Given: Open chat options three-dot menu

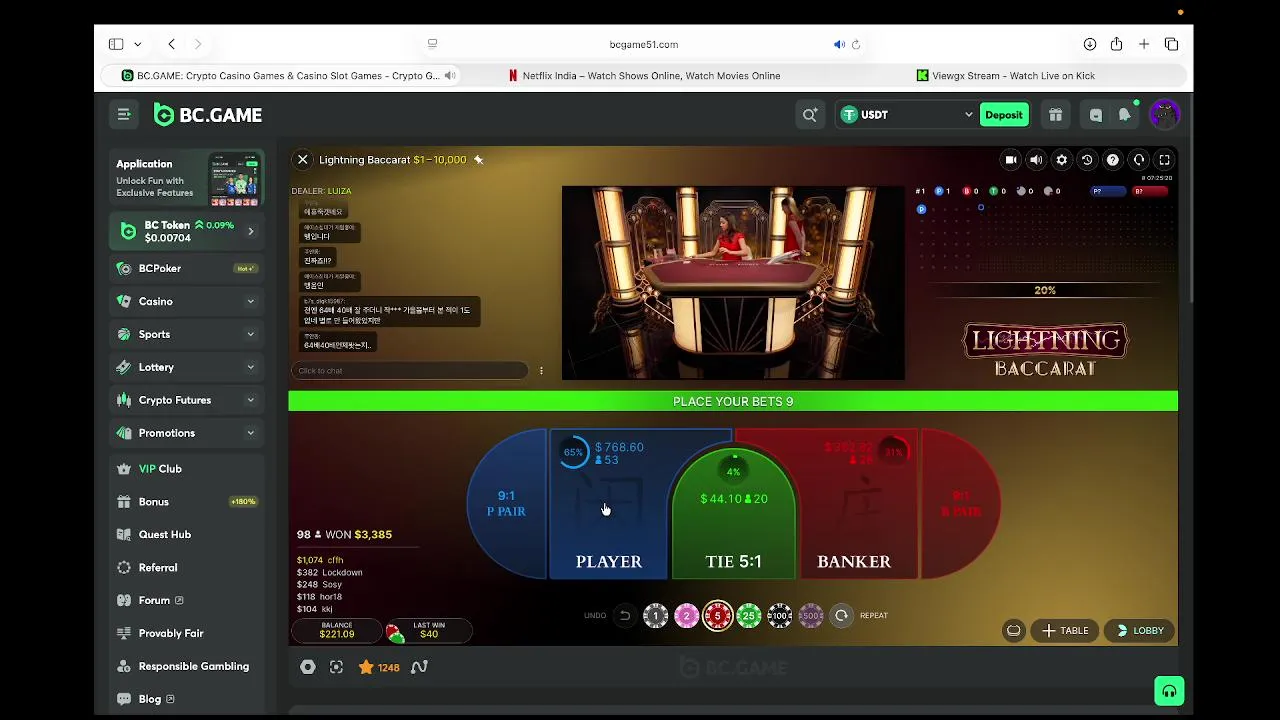Looking at the screenshot, I should (541, 371).
